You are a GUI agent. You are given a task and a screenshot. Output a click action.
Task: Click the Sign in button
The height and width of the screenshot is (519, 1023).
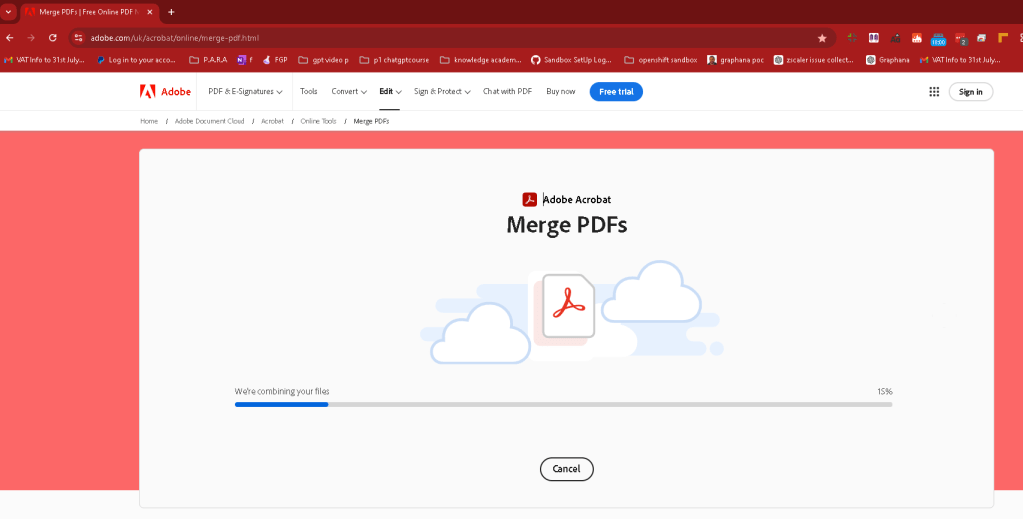[970, 91]
